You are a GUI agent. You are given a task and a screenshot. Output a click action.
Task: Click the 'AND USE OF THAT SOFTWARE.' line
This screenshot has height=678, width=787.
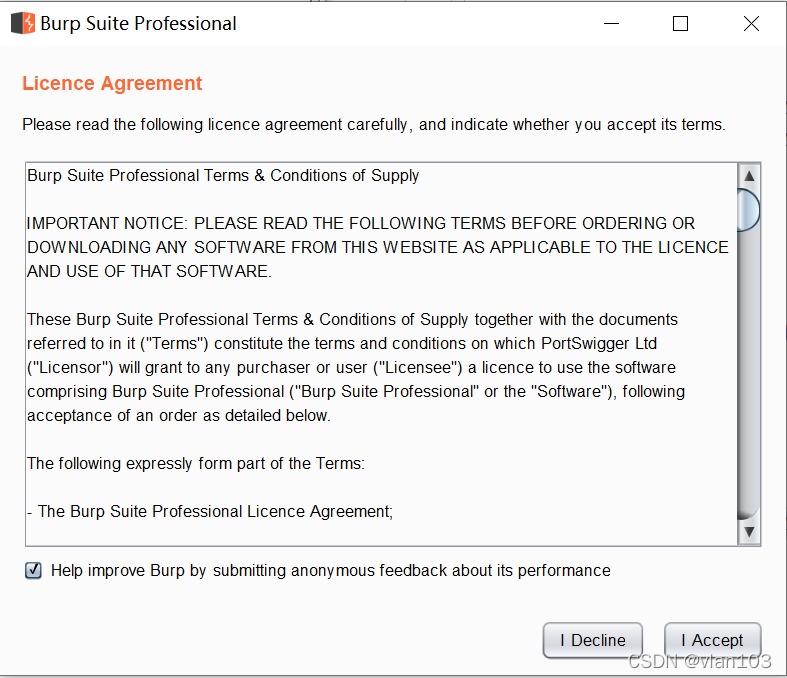tap(149, 272)
